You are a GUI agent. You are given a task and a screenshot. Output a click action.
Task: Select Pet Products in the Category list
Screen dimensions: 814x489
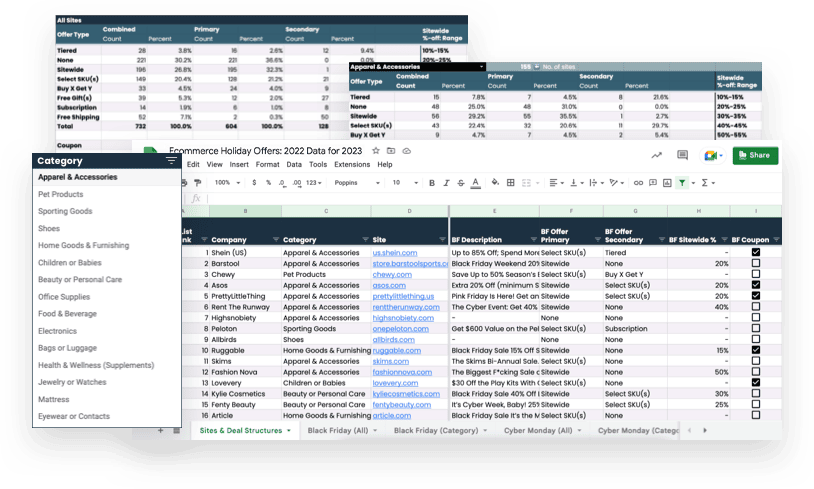(61, 194)
